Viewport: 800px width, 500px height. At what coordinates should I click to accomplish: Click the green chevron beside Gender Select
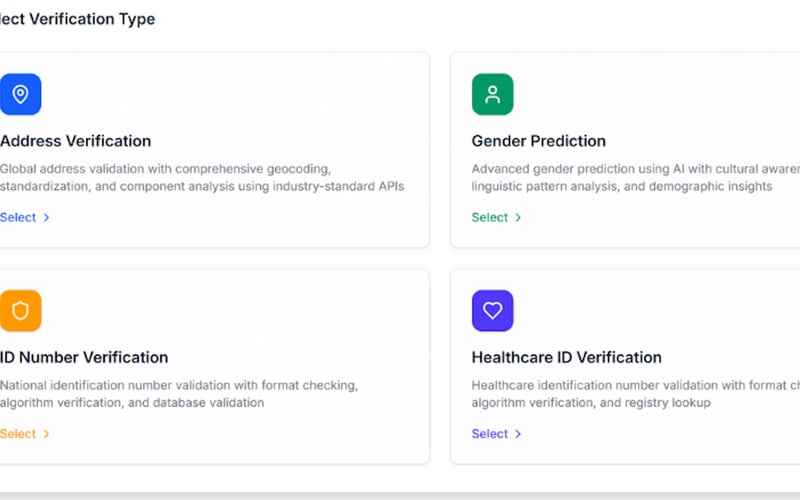pos(518,217)
